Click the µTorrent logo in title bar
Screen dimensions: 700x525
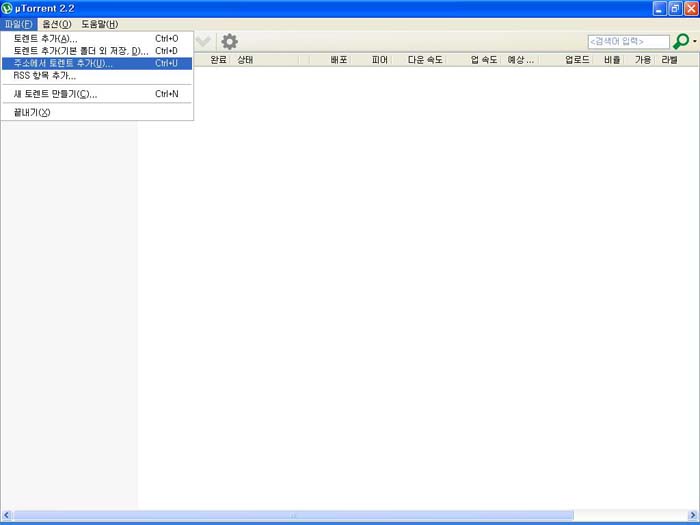pos(7,8)
